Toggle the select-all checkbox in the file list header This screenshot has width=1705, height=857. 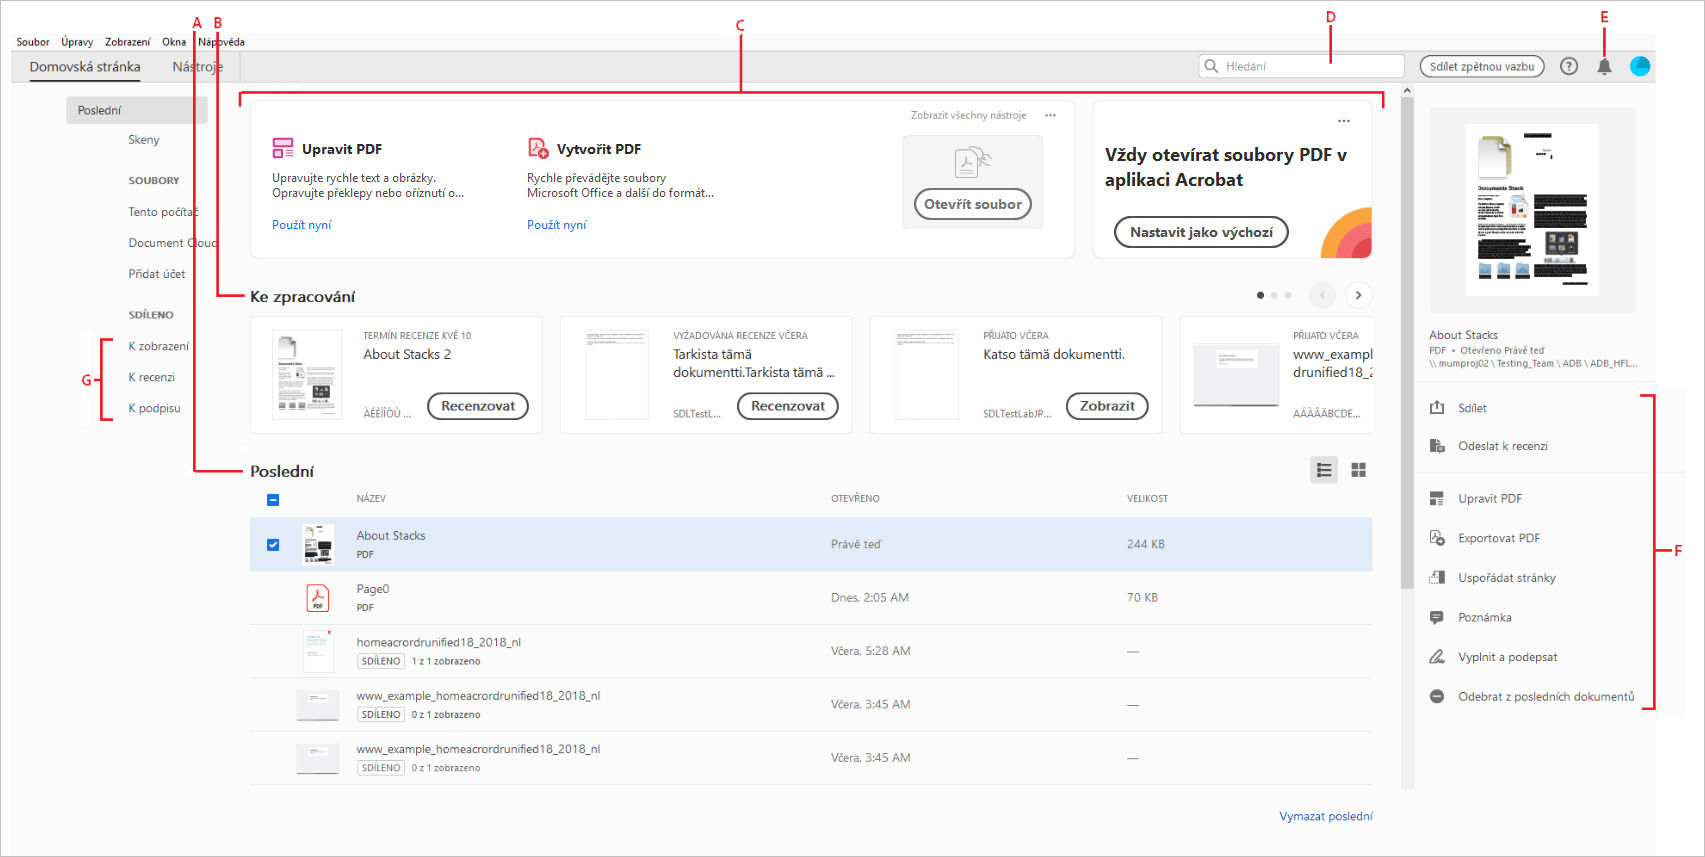[x=273, y=500]
